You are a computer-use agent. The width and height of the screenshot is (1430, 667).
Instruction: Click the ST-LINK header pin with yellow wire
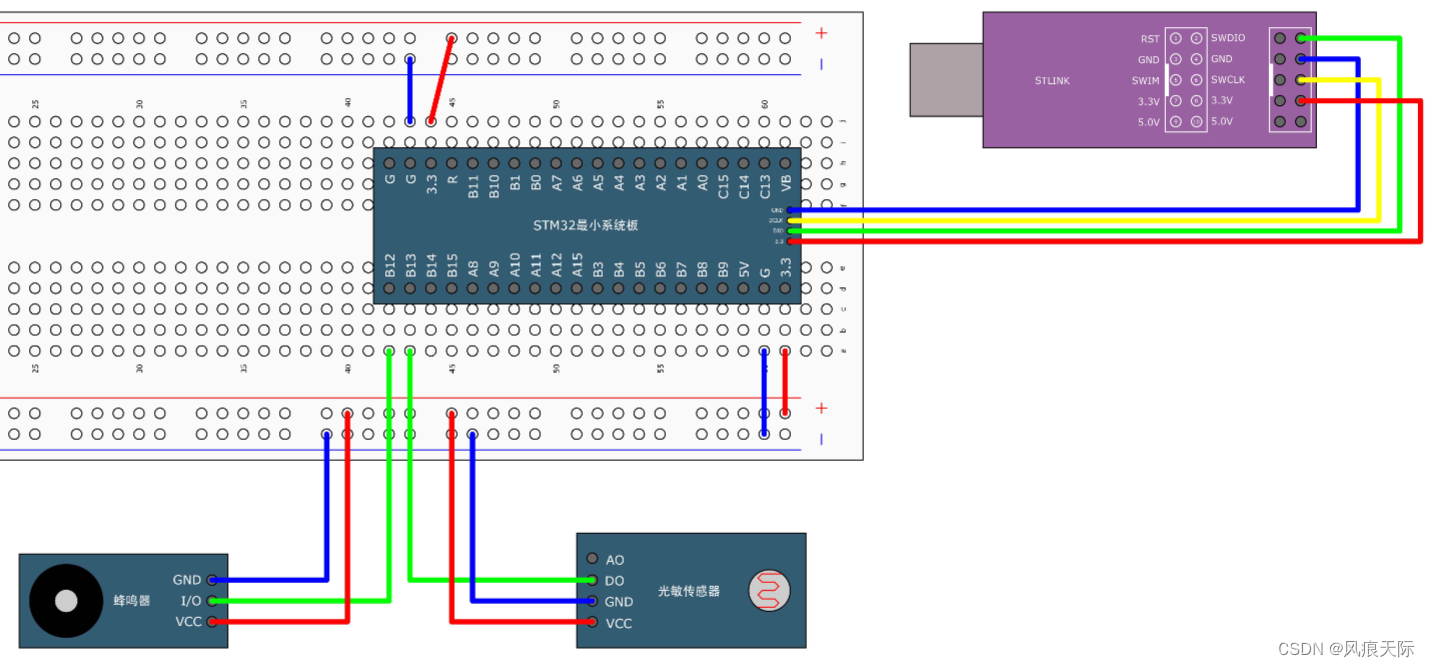1300,79
